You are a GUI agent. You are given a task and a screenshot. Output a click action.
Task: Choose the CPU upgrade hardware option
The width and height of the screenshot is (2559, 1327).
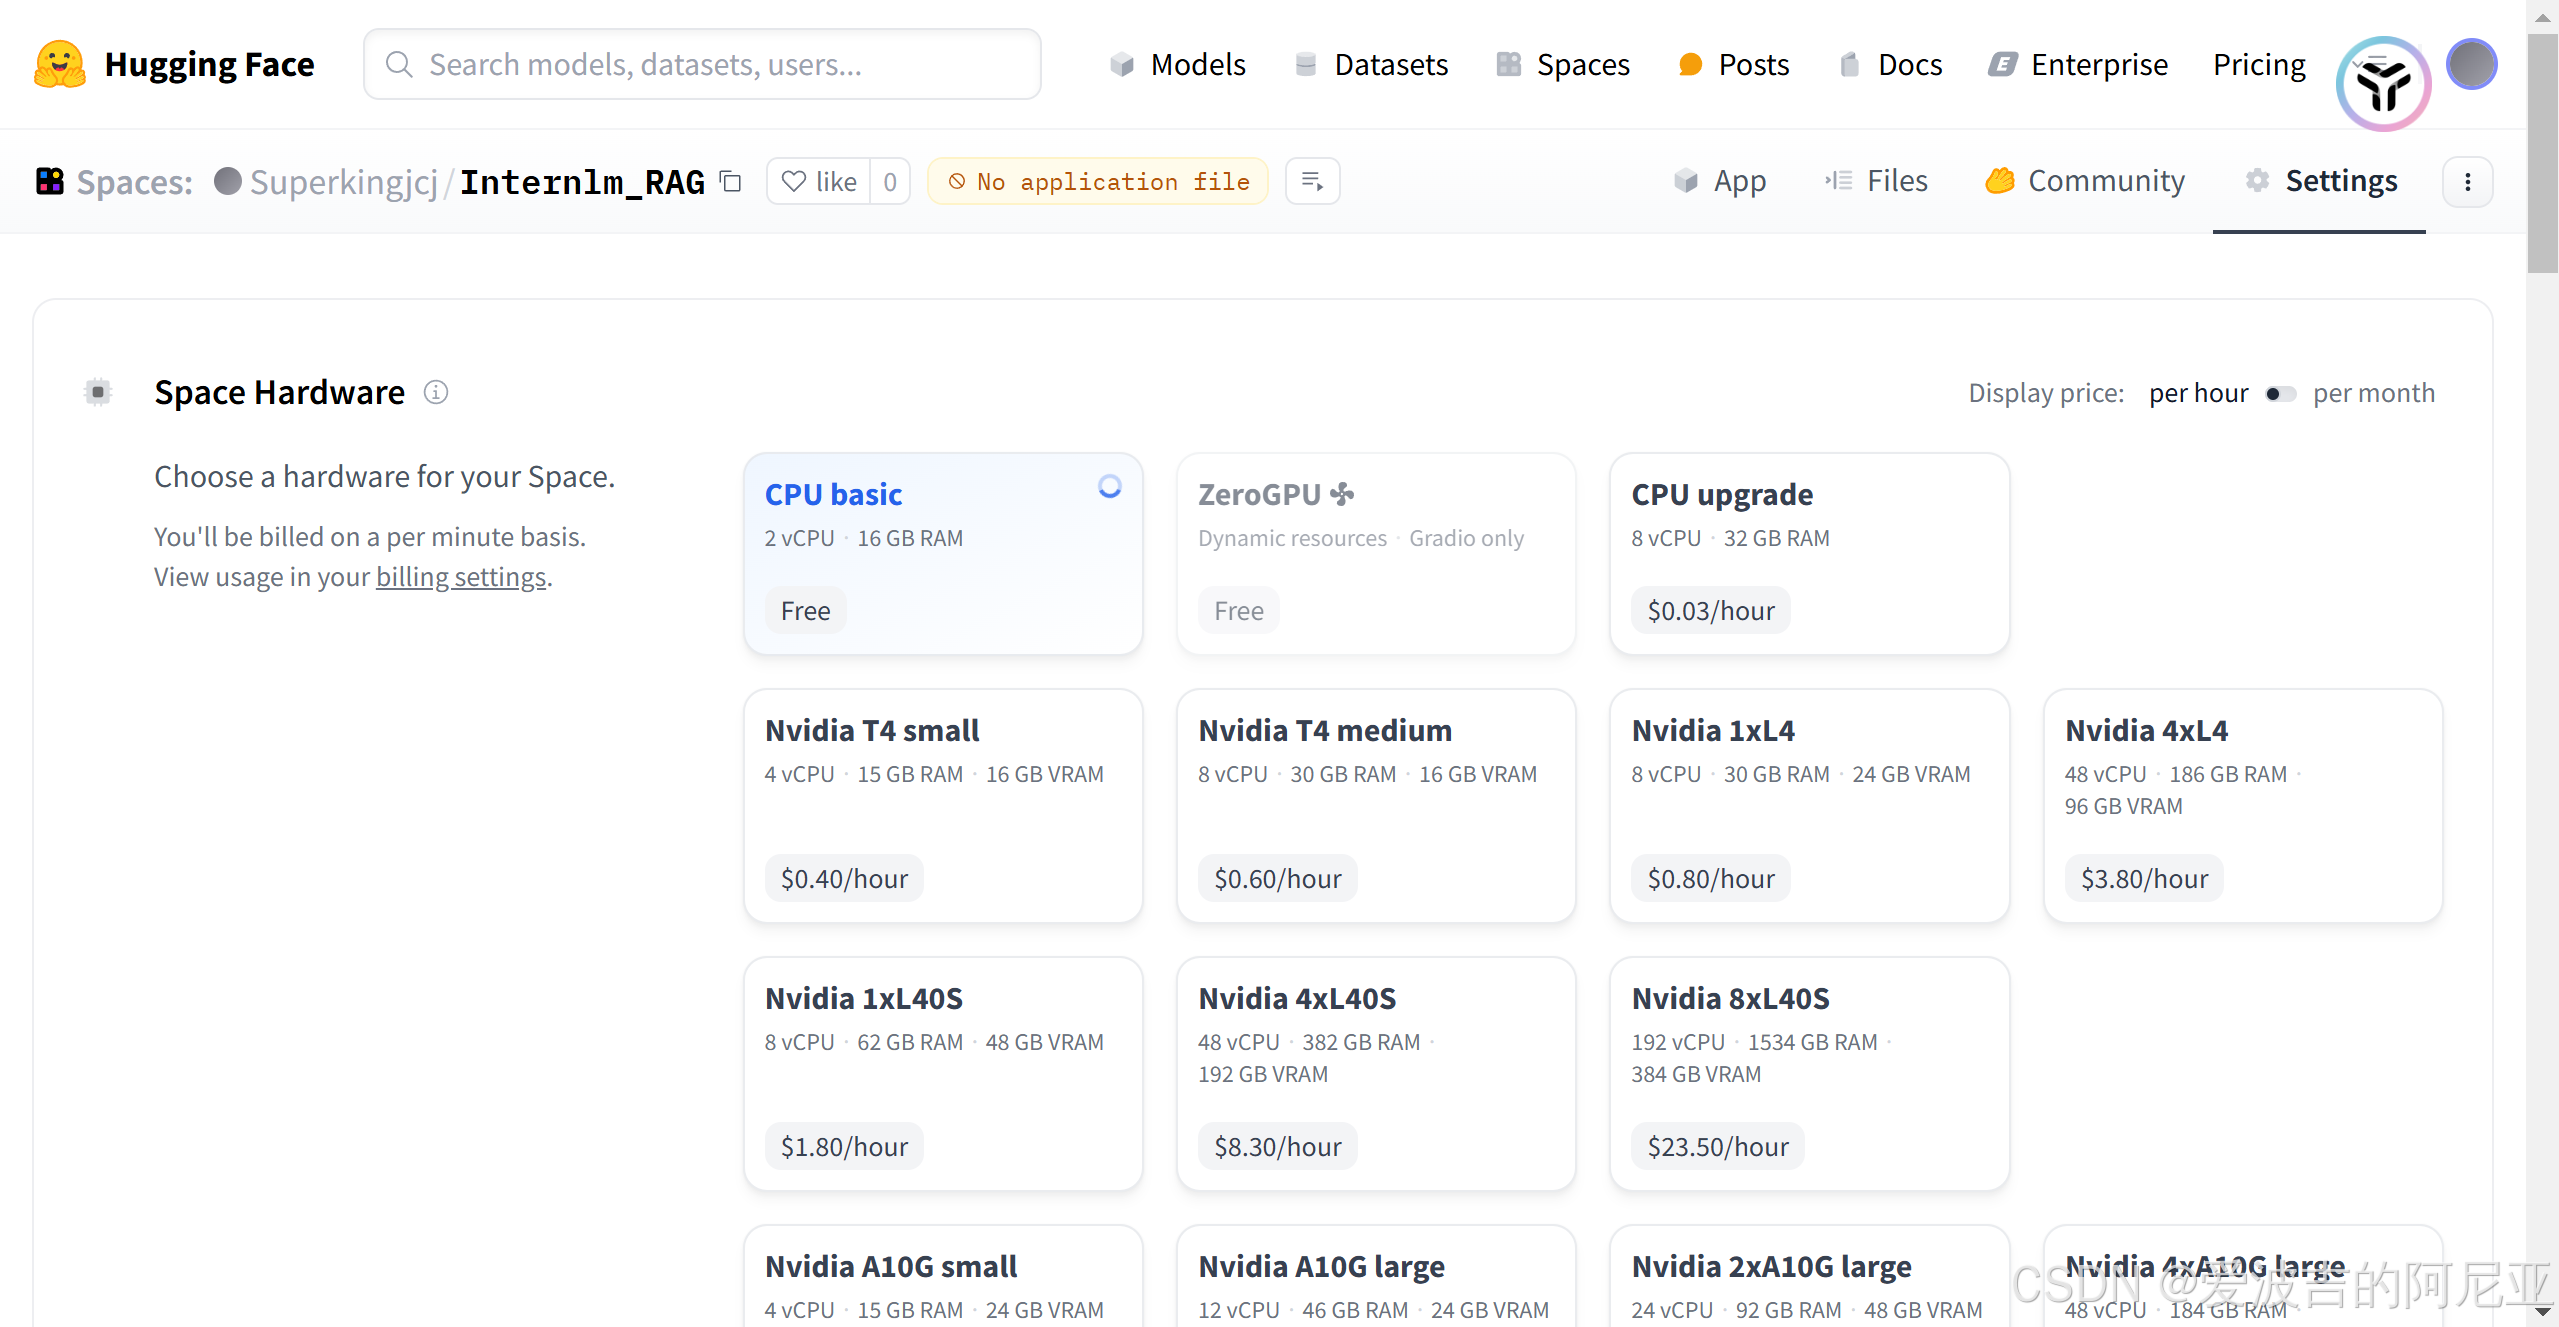click(x=1808, y=553)
